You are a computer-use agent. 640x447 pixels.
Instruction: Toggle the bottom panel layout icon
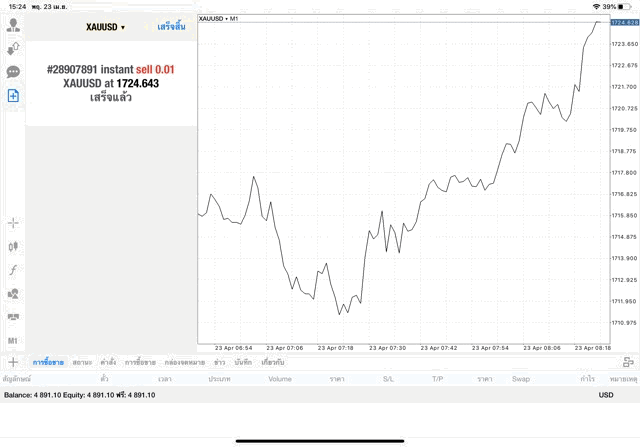[628, 362]
